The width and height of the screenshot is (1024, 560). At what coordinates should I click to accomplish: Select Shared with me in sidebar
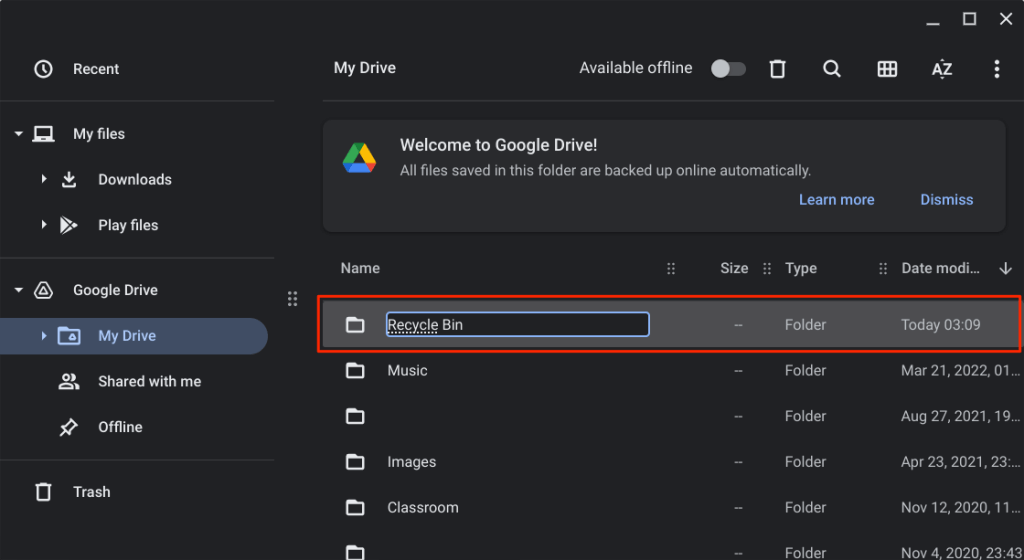(148, 382)
